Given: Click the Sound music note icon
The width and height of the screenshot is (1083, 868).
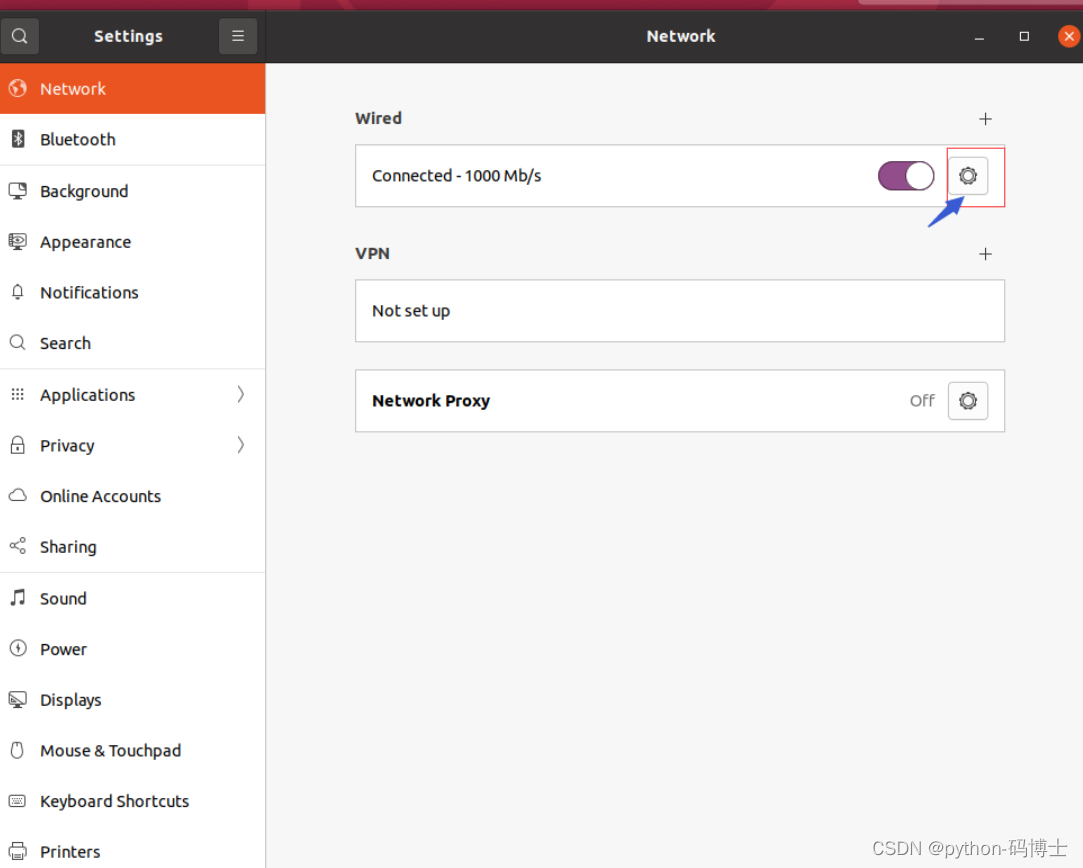Looking at the screenshot, I should 18,597.
